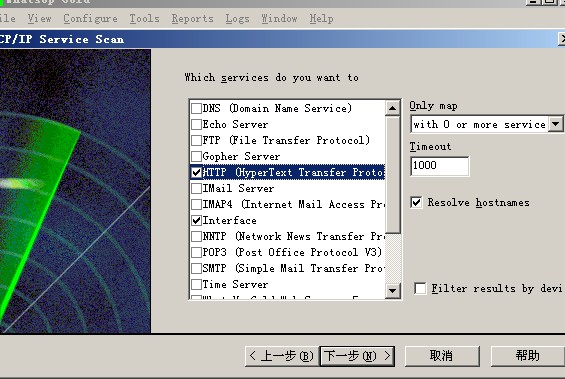This screenshot has width=565, height=379.
Task: Tick NNTP (Network News Transfer) checkbox
Action: (x=196, y=236)
